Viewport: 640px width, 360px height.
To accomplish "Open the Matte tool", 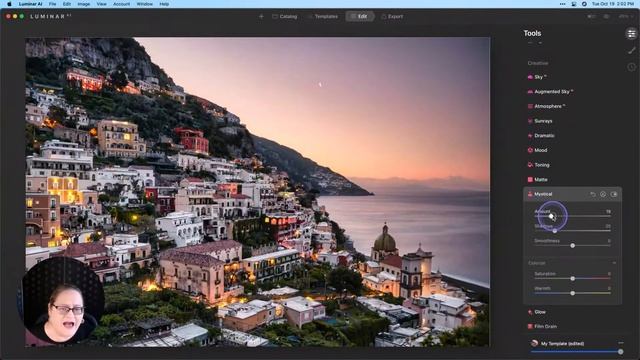I will click(537, 180).
